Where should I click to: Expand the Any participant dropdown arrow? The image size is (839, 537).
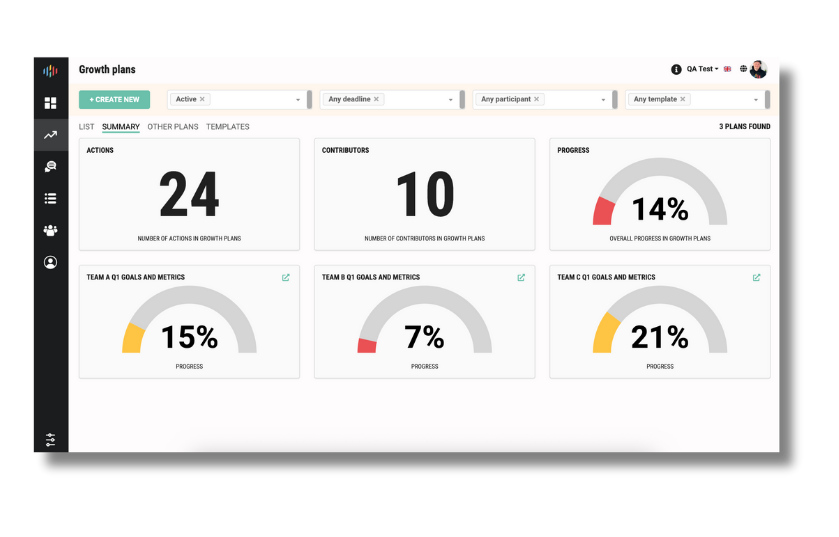tap(603, 100)
